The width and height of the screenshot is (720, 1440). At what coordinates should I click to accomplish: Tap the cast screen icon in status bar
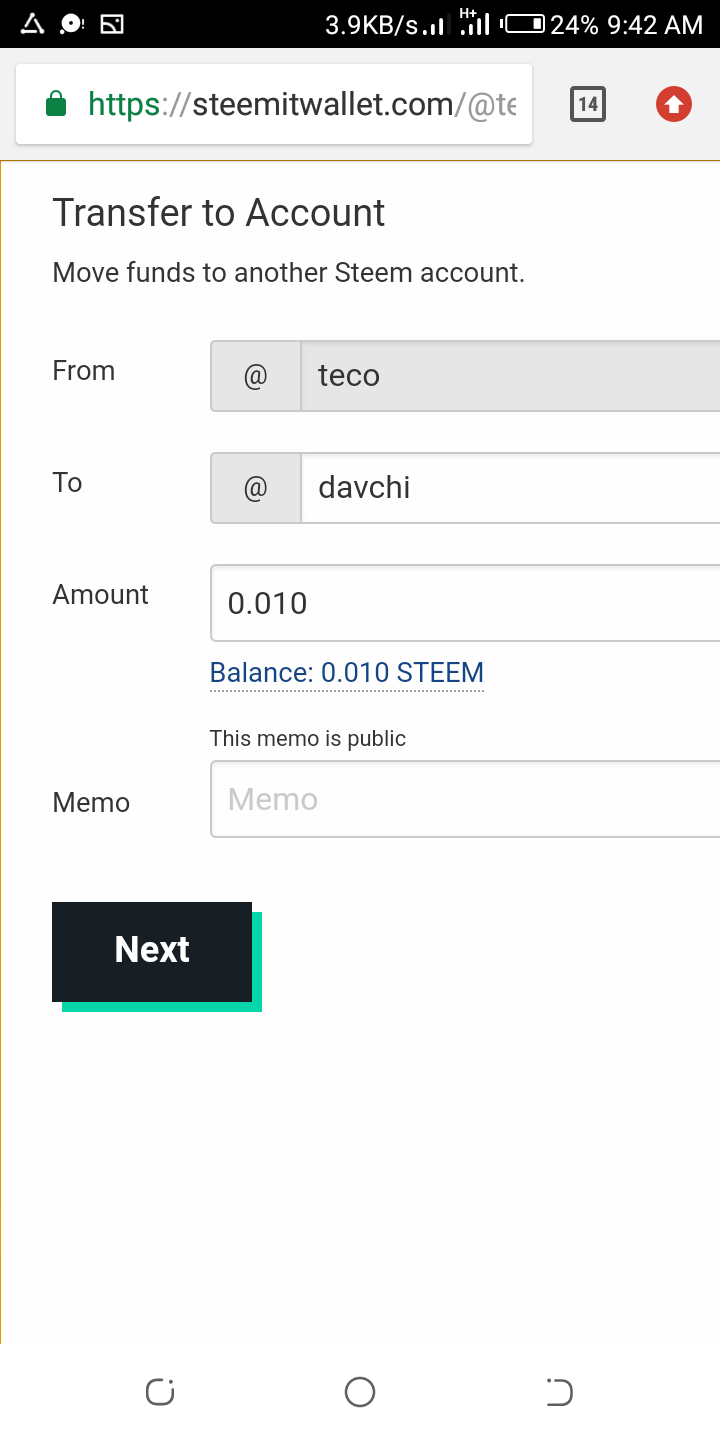coord(112,24)
